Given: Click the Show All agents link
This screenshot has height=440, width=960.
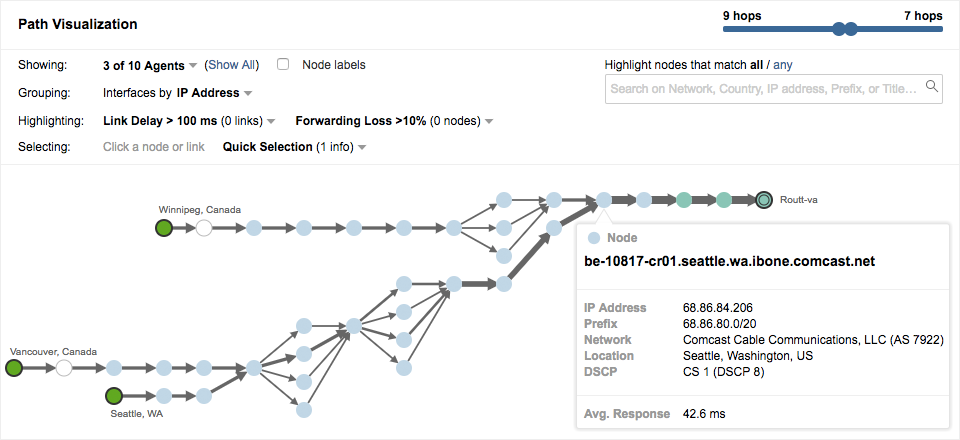Looking at the screenshot, I should click(x=232, y=65).
